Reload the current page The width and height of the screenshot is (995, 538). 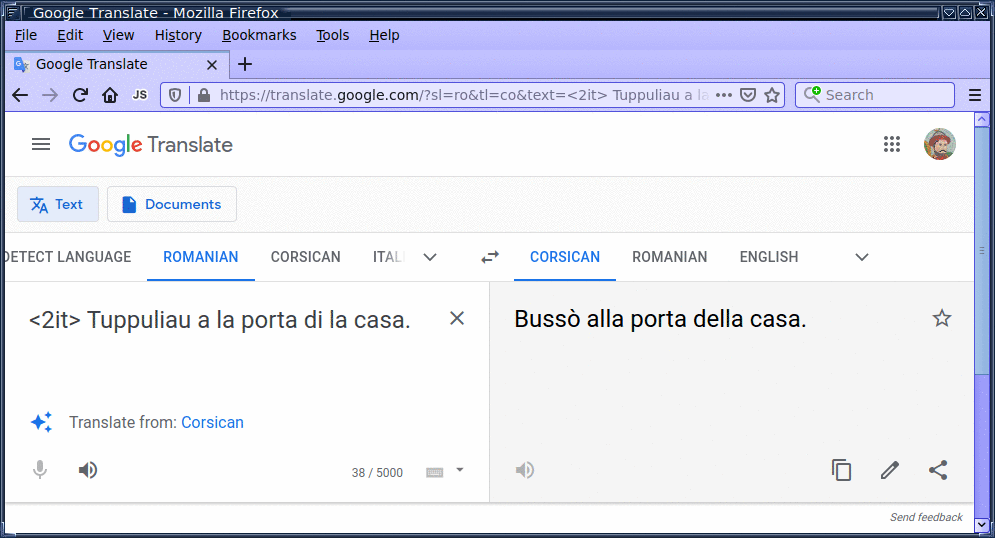pos(80,95)
